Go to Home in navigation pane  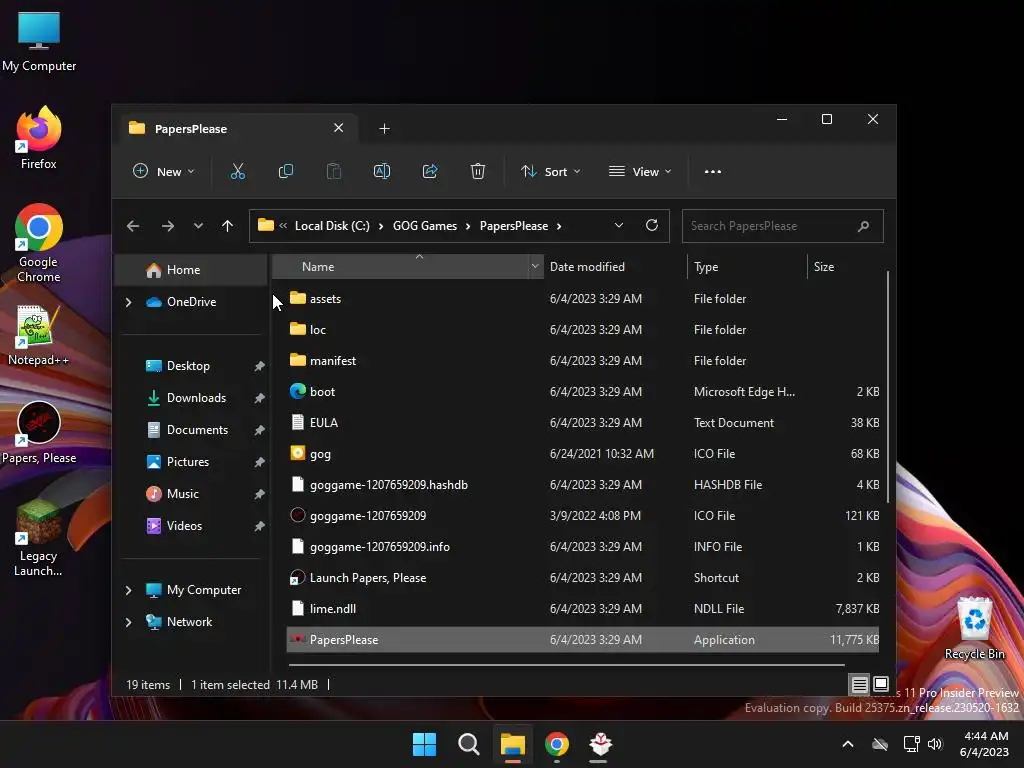click(191, 270)
